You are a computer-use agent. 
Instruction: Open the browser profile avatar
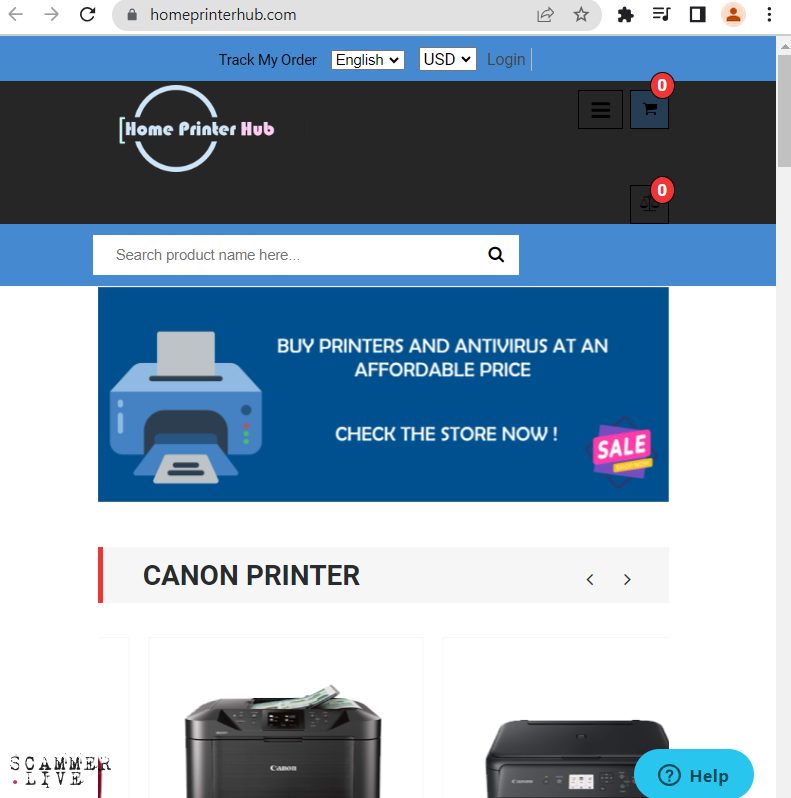(x=733, y=14)
